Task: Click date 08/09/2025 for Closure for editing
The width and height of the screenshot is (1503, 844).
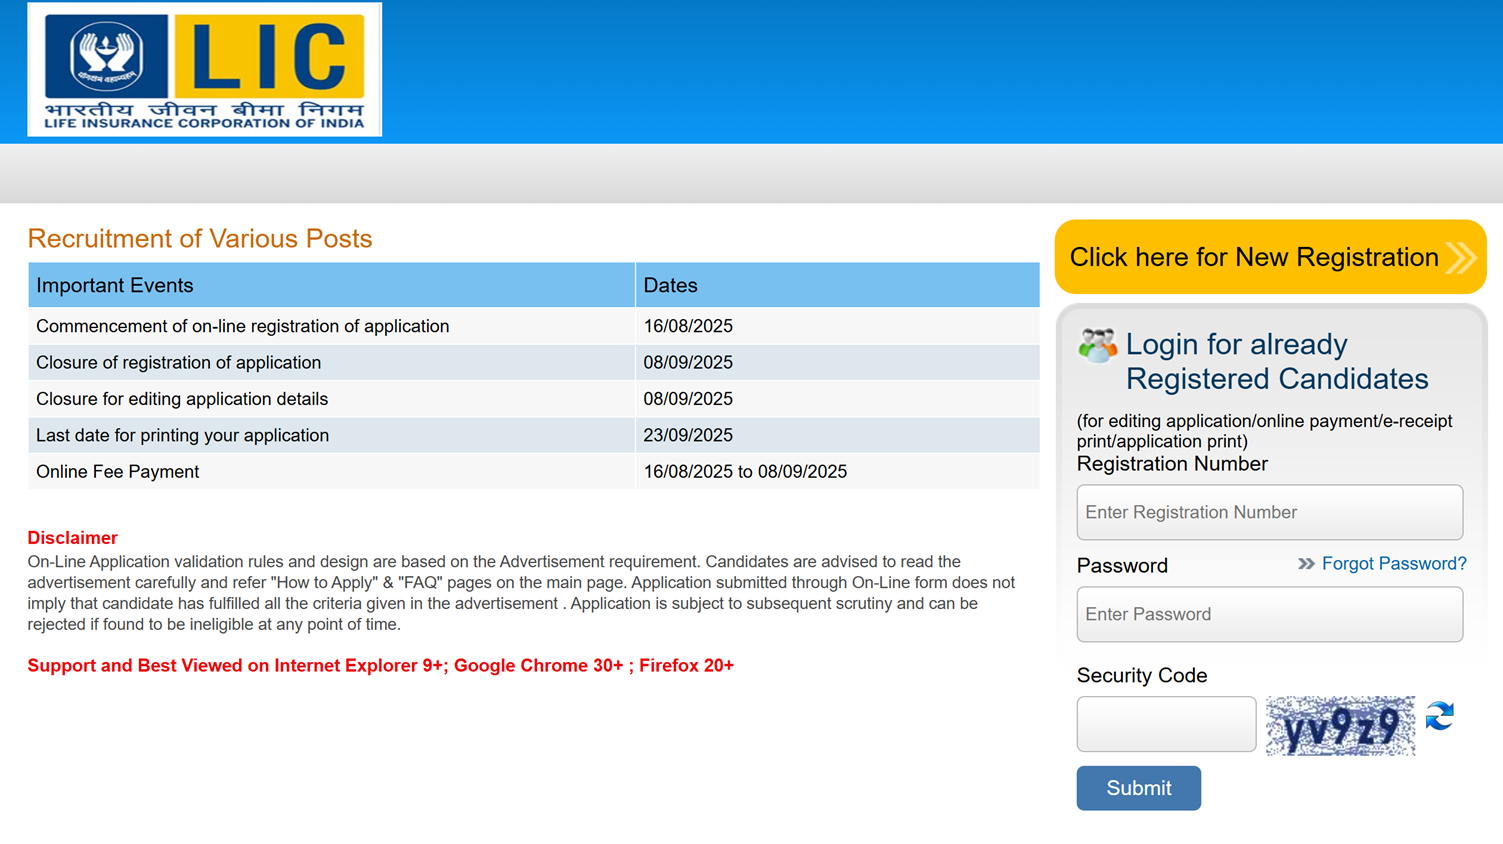Action: [688, 399]
